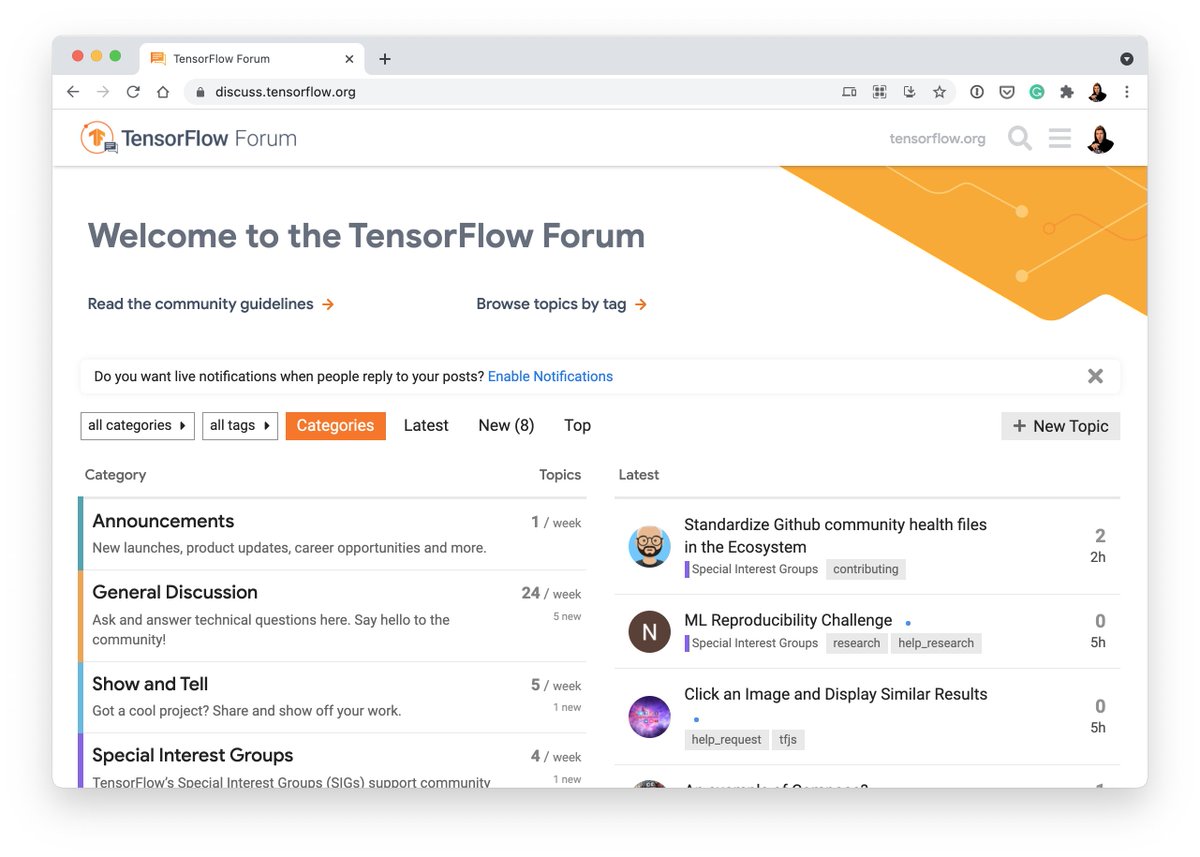Expand the all categories filter
Image resolution: width=1200 pixels, height=857 pixels.
click(x=137, y=425)
